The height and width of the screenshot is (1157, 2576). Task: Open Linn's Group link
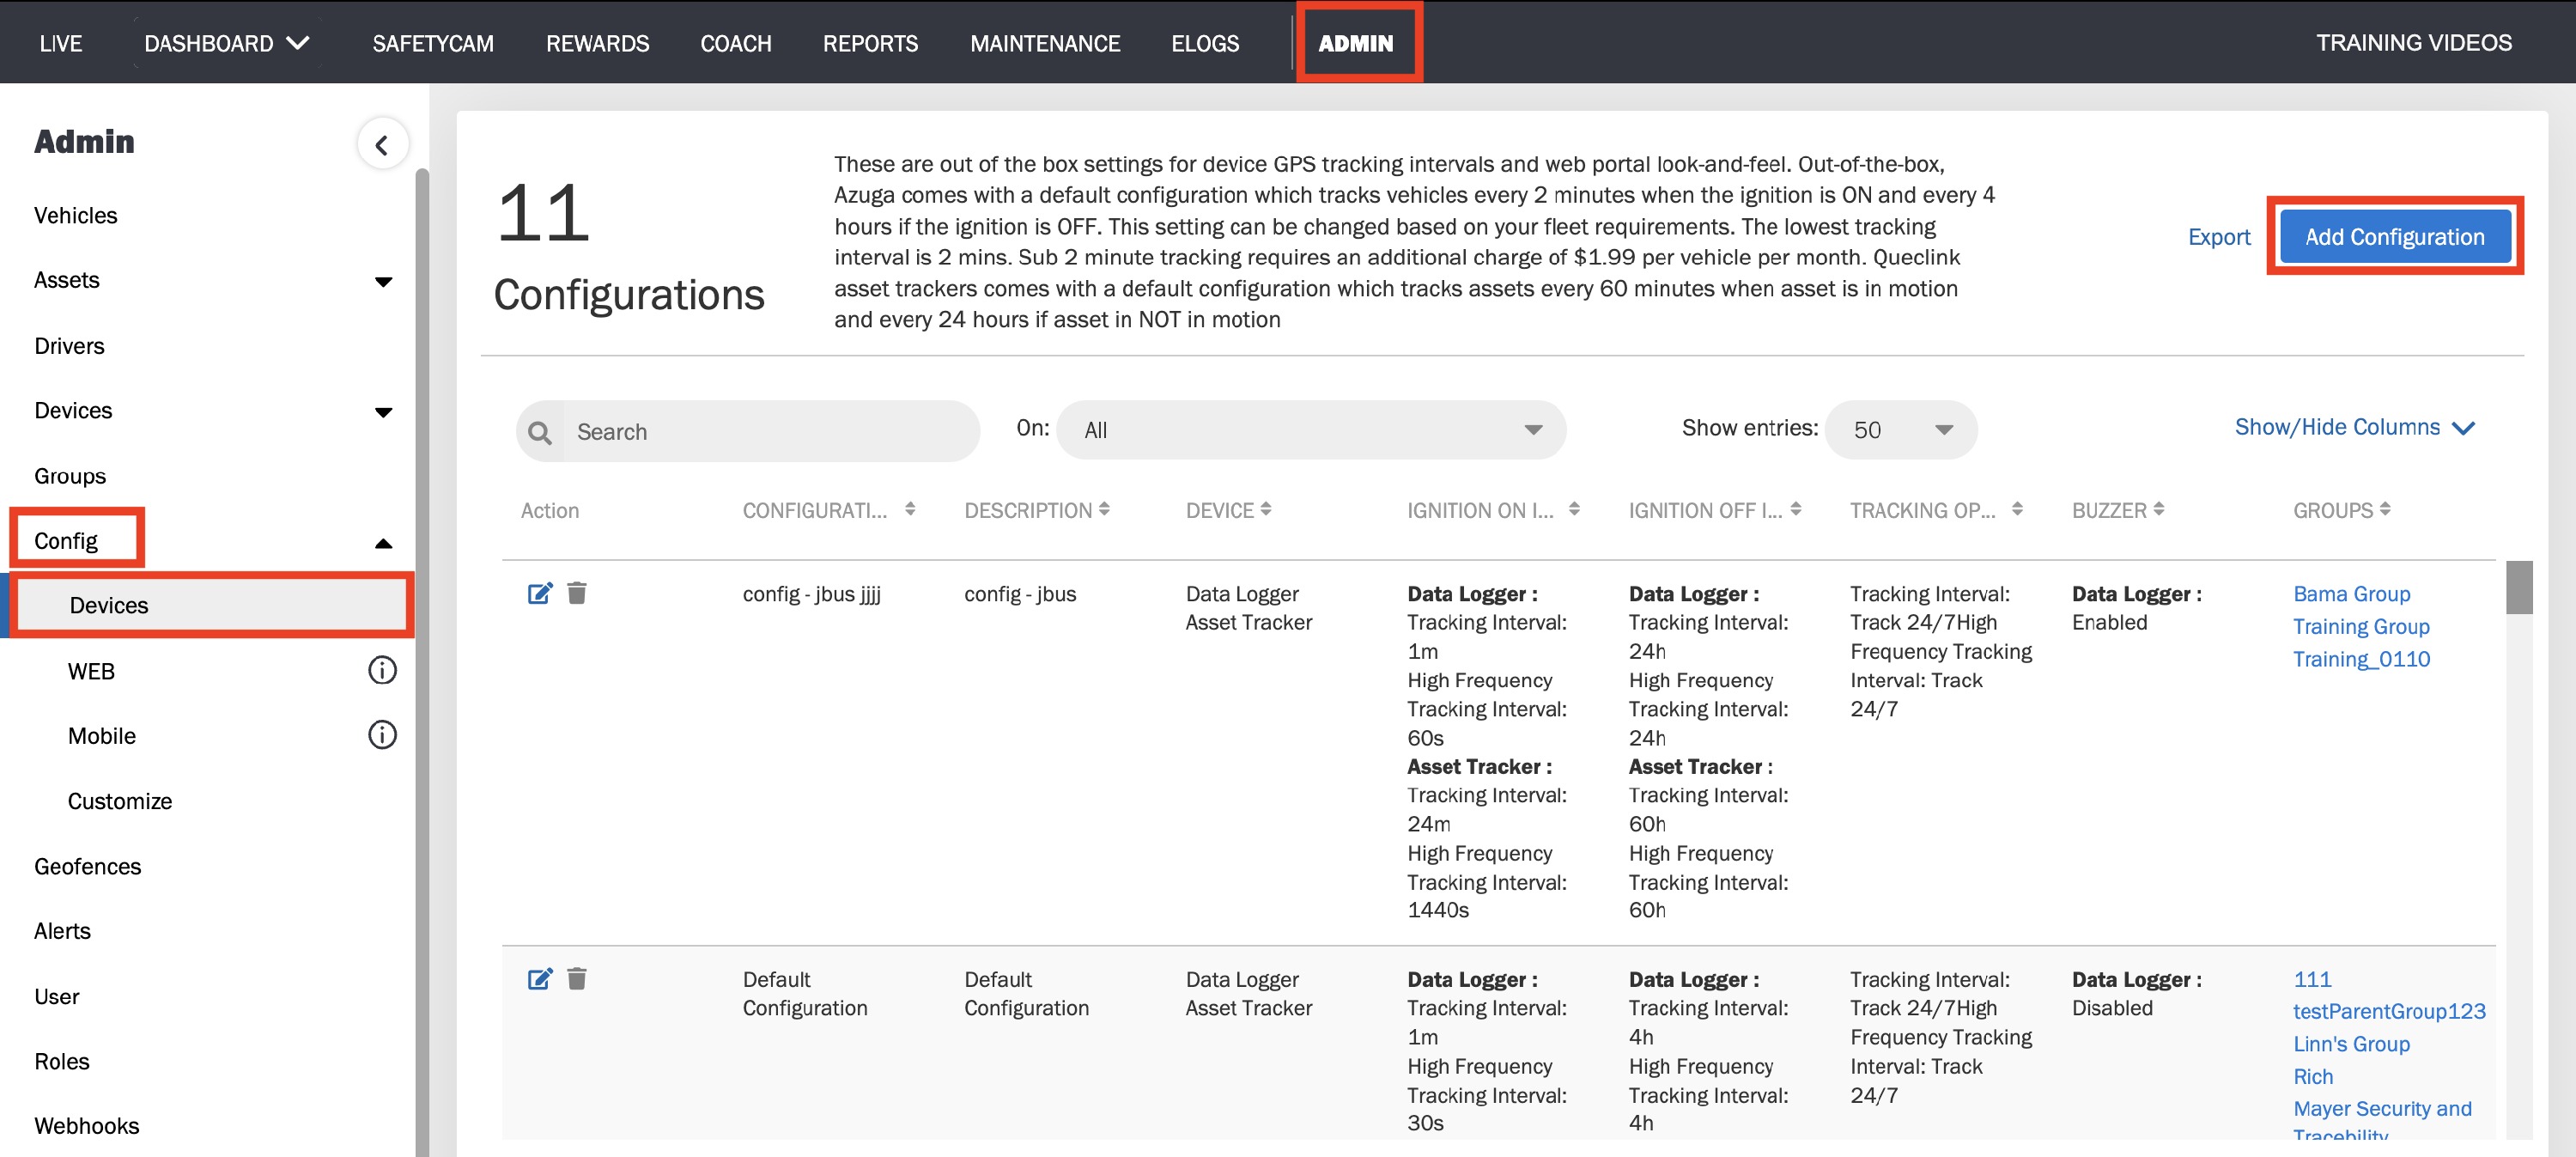click(x=2351, y=1044)
